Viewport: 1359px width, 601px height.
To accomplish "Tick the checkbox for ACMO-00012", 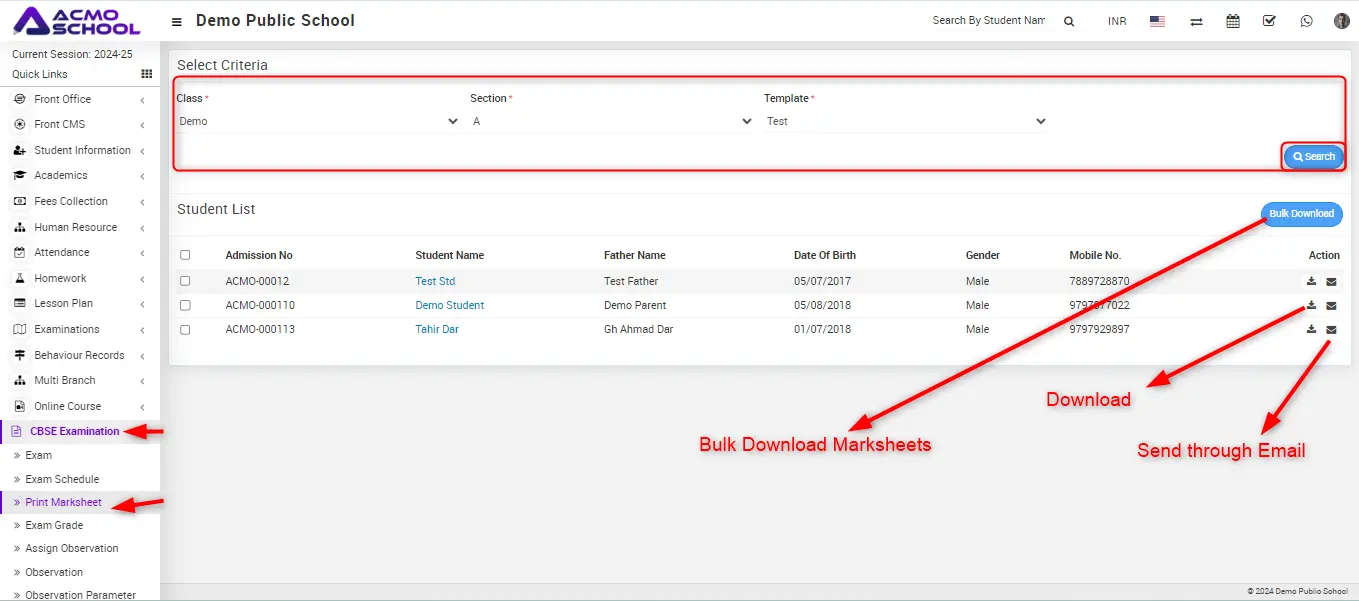I will 185,281.
